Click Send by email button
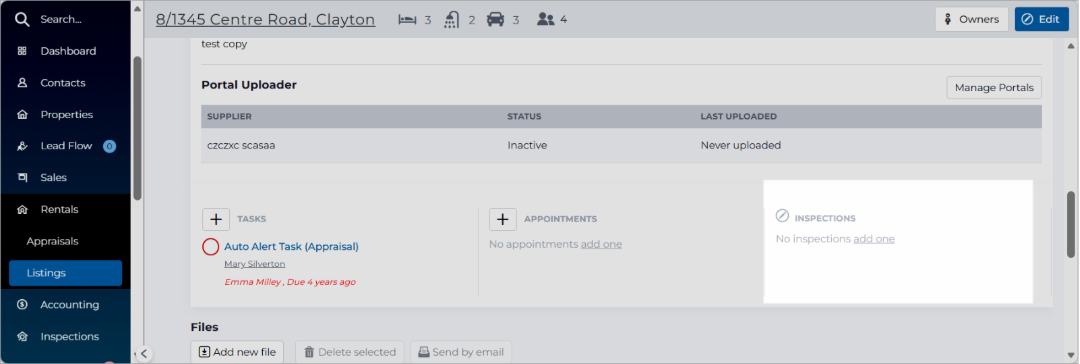The image size is (1080, 364). point(461,352)
